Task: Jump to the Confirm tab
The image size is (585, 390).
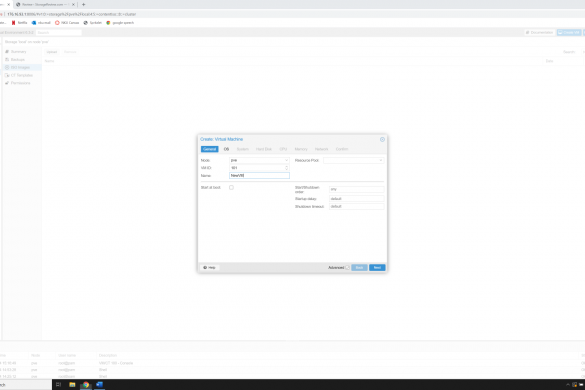Action: 342,149
